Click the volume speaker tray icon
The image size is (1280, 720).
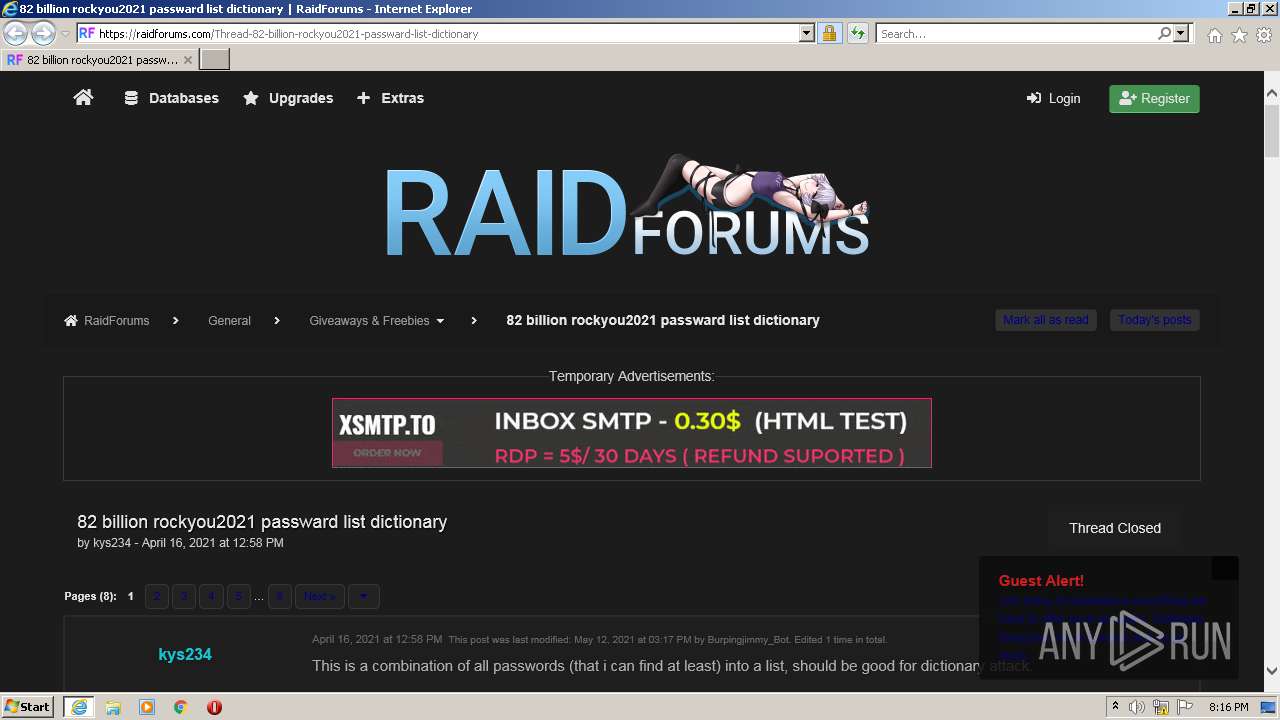coord(1137,707)
